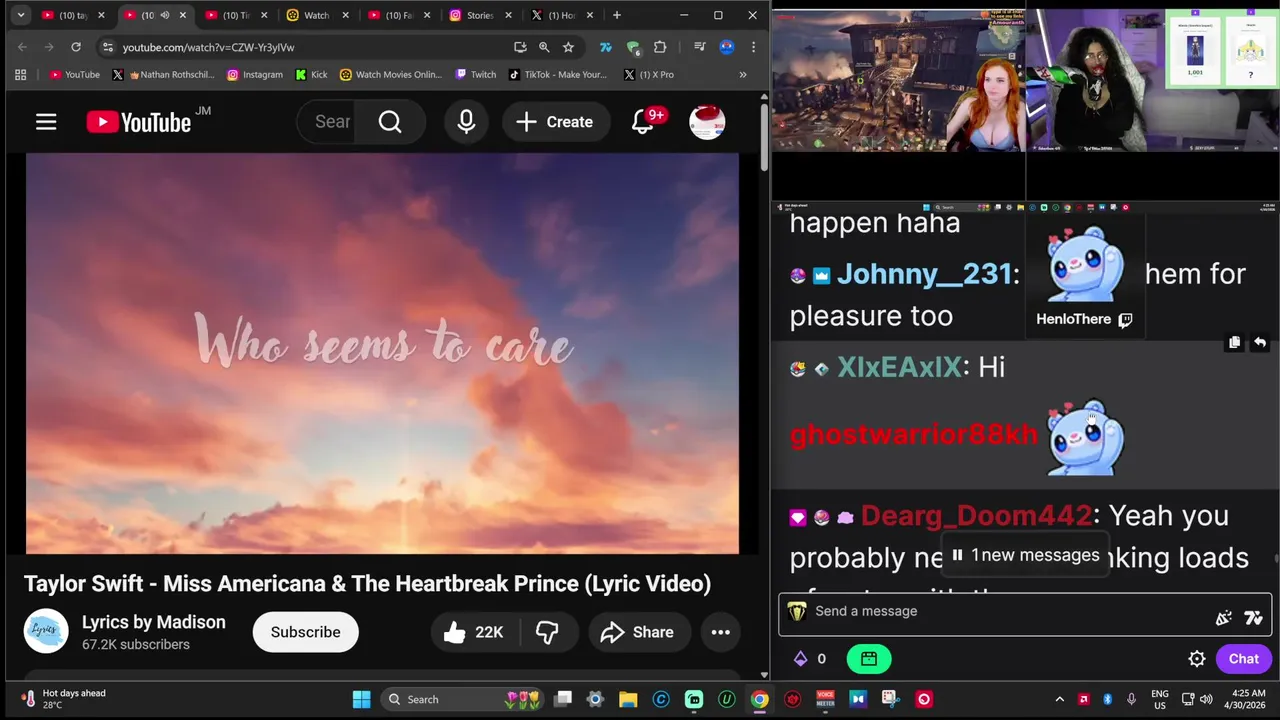Mute the playing YouTube tab speaker icon

pyautogui.click(x=165, y=15)
